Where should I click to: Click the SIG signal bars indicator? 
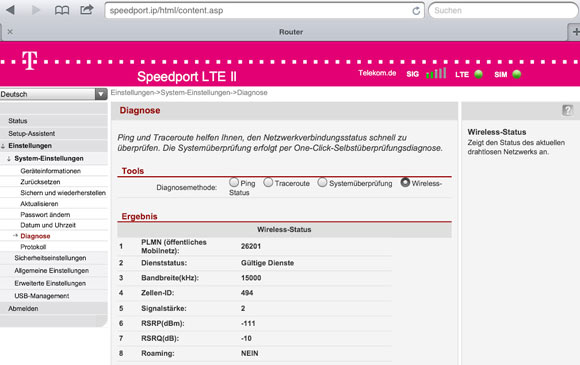click(436, 73)
